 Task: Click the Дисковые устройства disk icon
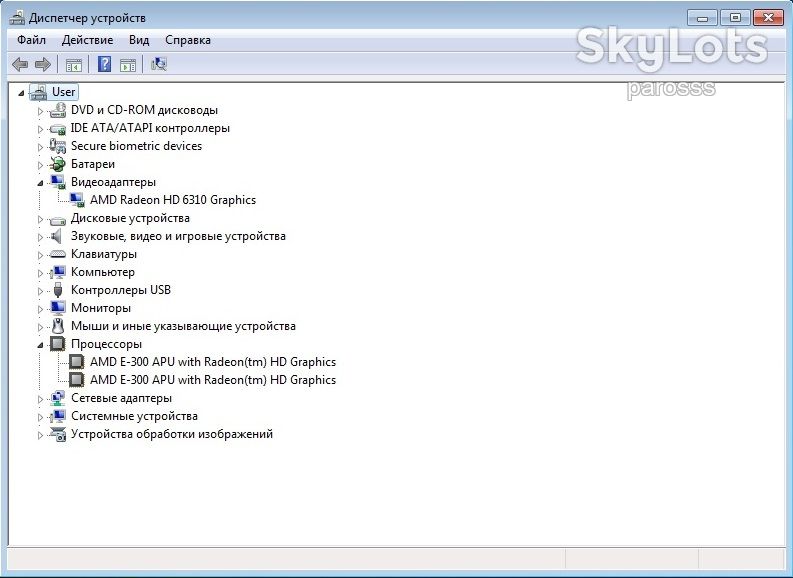[58, 219]
